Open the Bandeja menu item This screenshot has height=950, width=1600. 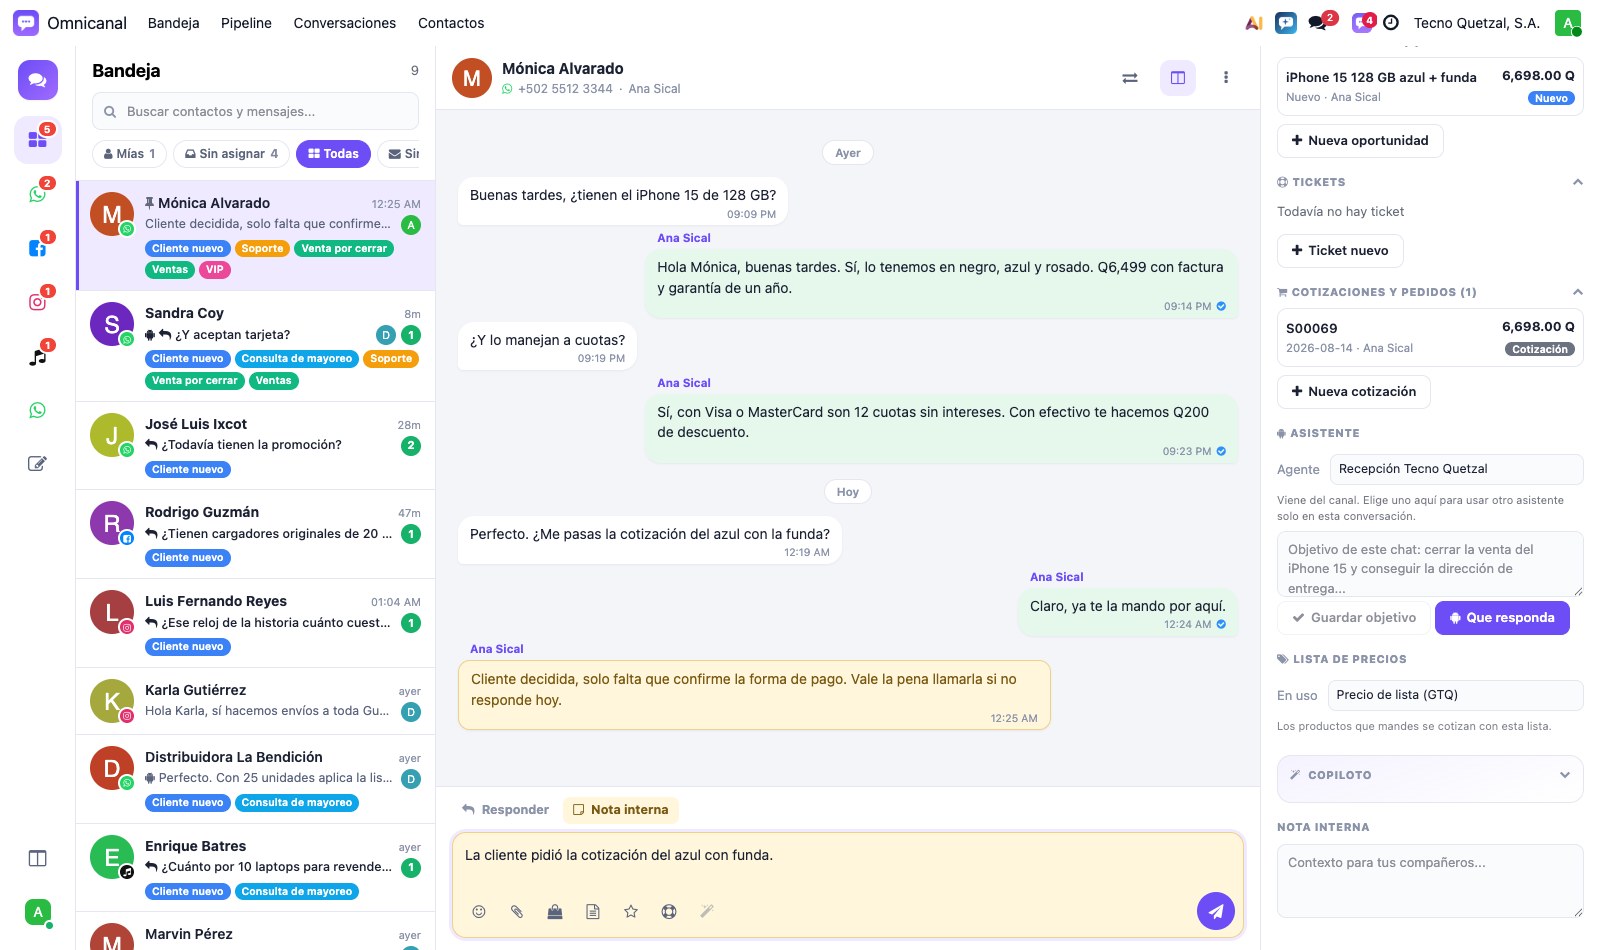click(x=173, y=23)
